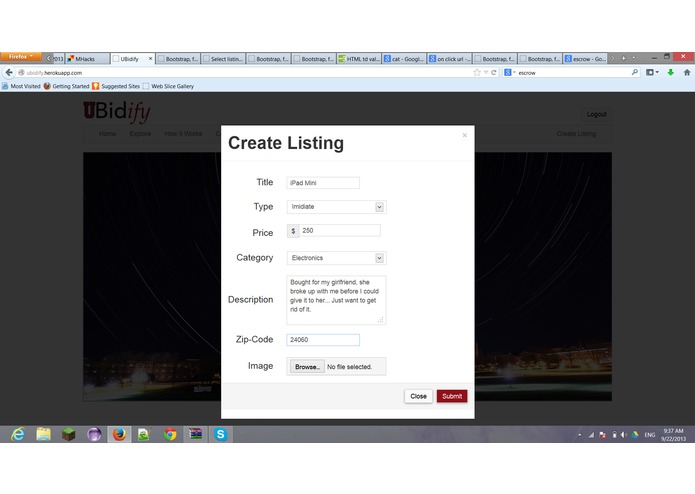695x494 pixels.
Task: Open the network signal tray icon
Action: point(591,435)
